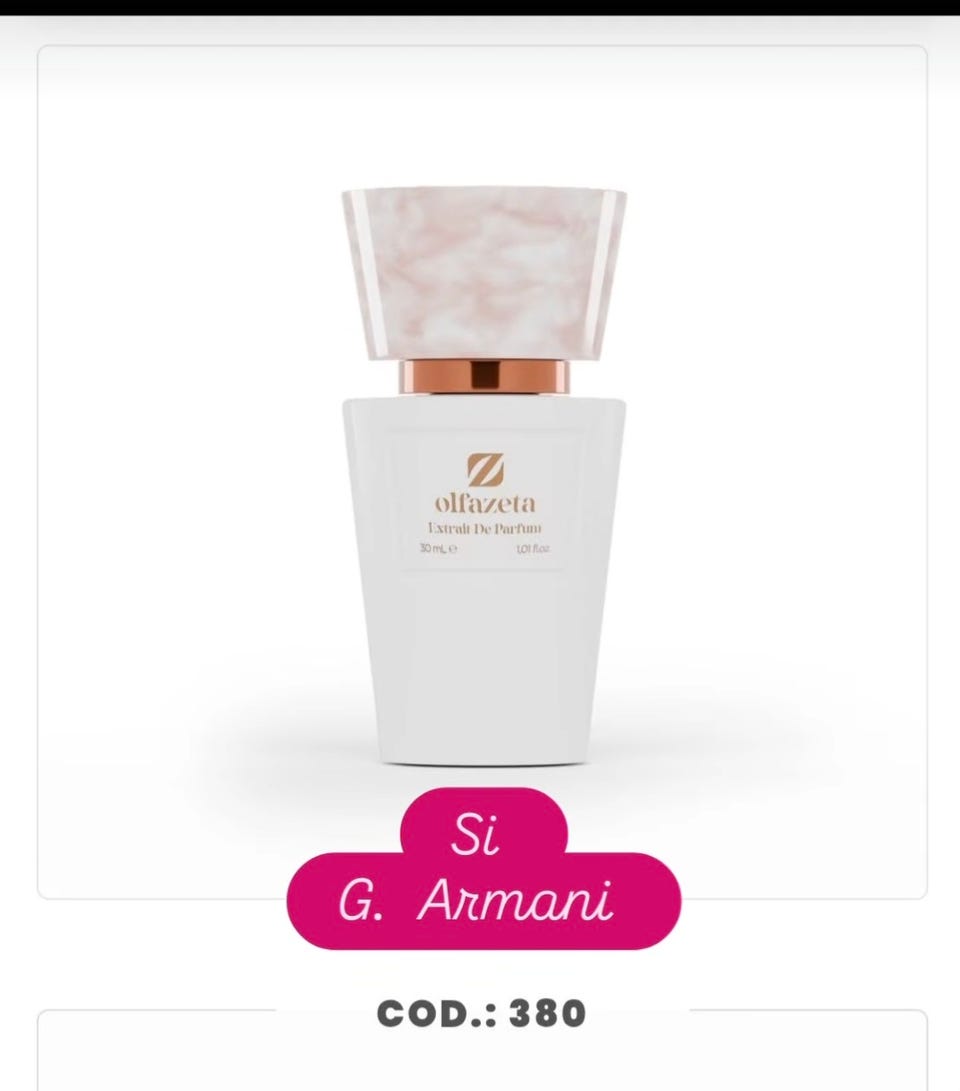
Task: Select the product code number 380
Action: (x=548, y=1013)
